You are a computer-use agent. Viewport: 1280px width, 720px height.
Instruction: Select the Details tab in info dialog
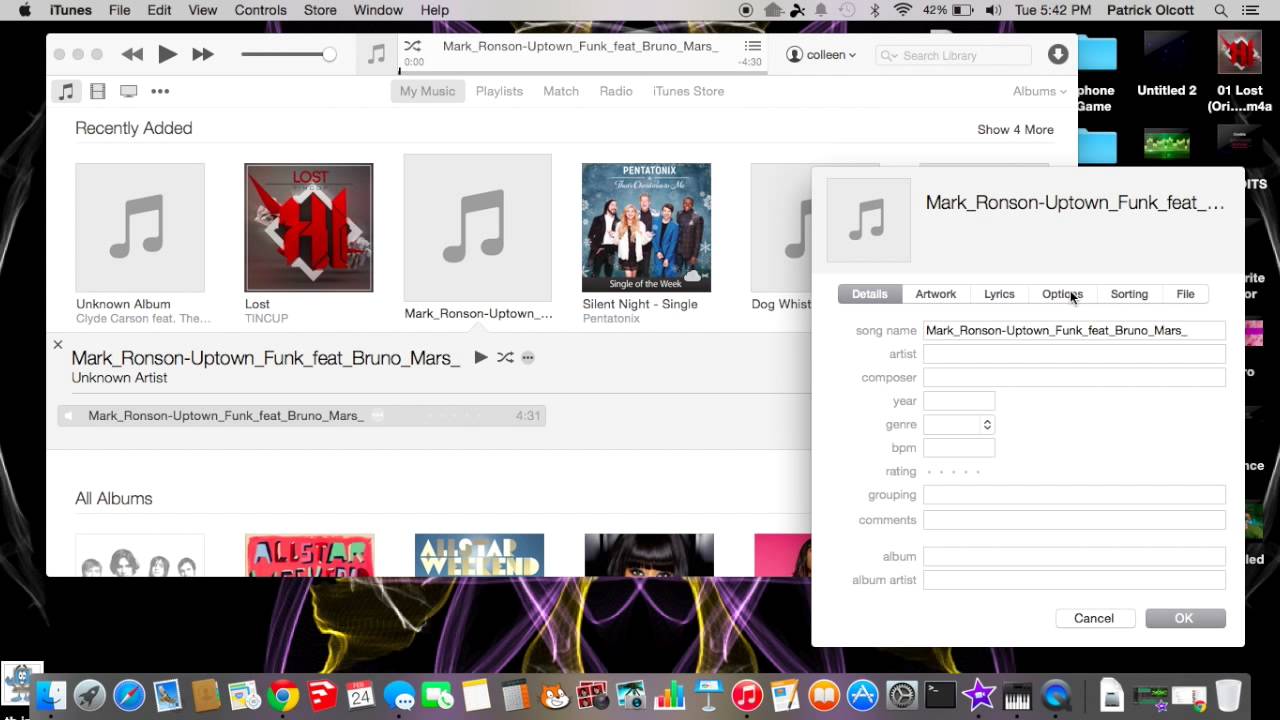(x=869, y=294)
